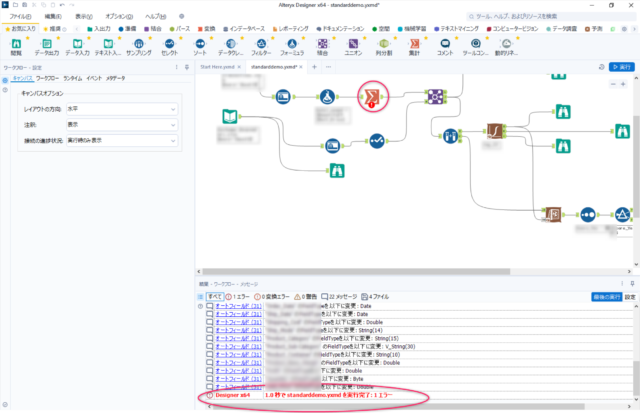The image size is (640, 413).
Task: Open configuration panel three-dot options menu
Action: click(176, 67)
